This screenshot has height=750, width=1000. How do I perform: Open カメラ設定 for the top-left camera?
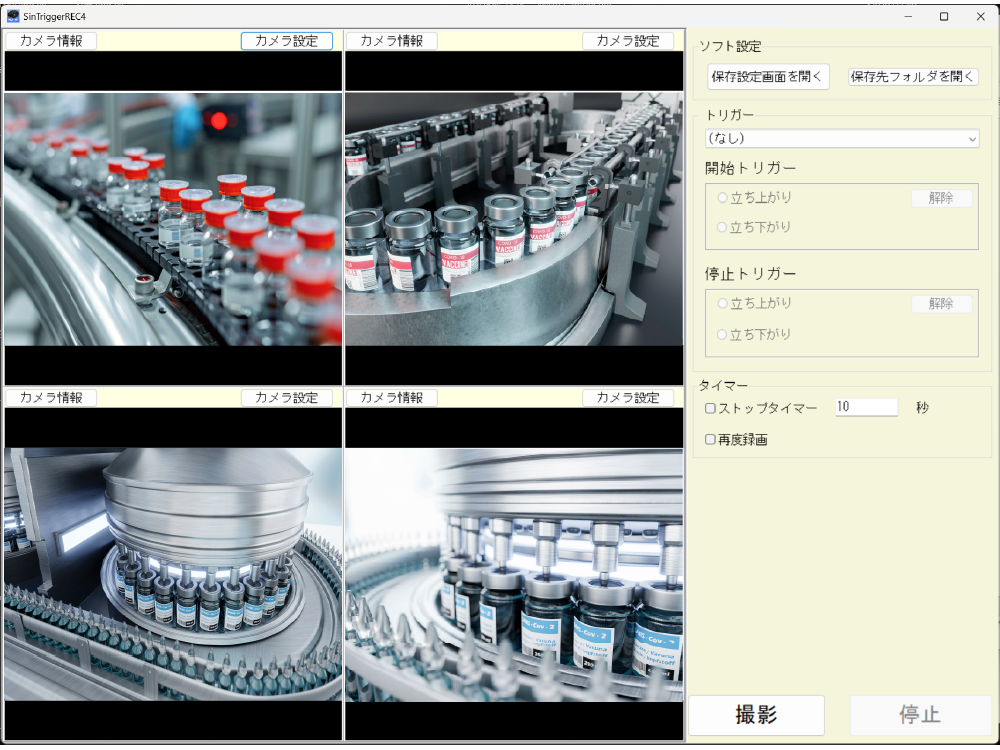(286, 41)
